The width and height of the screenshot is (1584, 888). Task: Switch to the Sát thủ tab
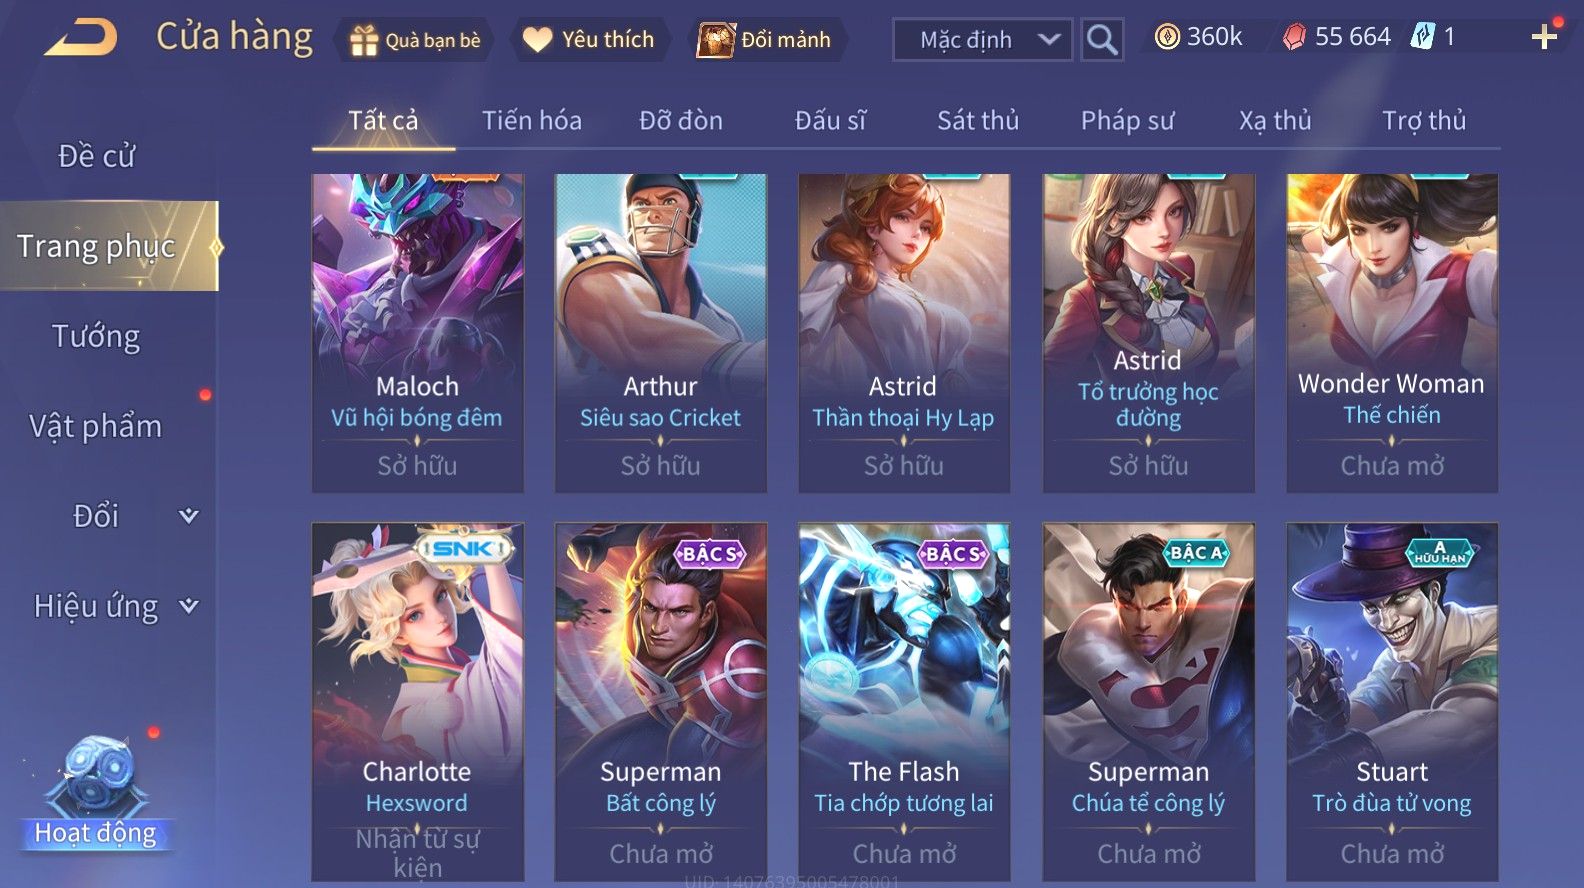pos(977,121)
